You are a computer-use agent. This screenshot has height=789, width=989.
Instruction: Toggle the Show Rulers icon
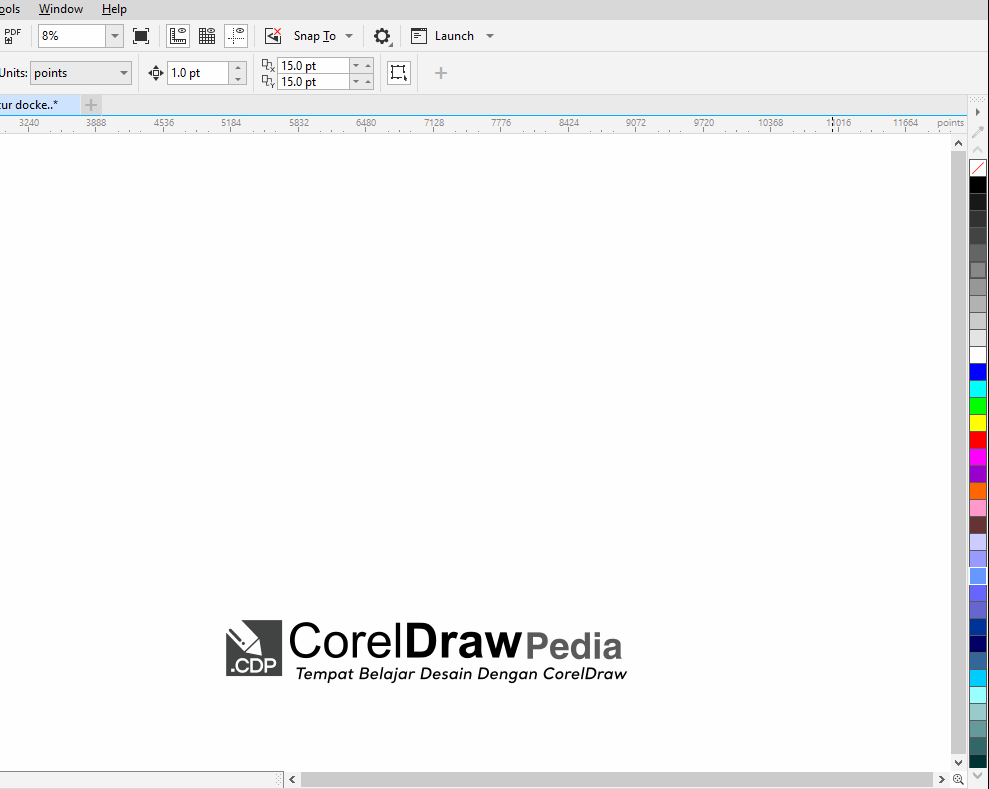177,35
